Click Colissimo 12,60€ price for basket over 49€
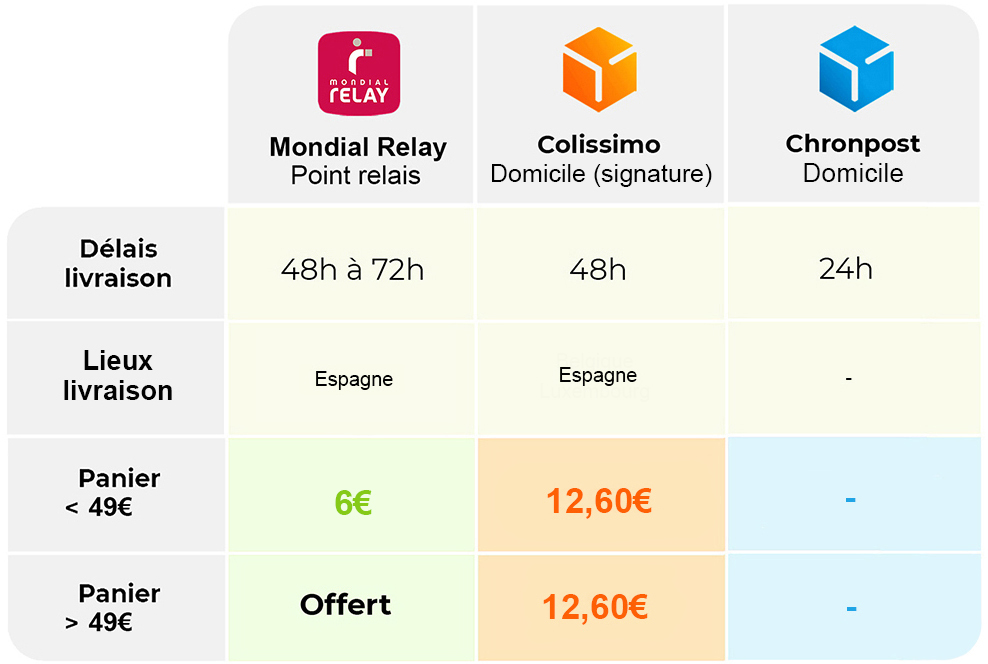This screenshot has height=664, width=988. (595, 606)
